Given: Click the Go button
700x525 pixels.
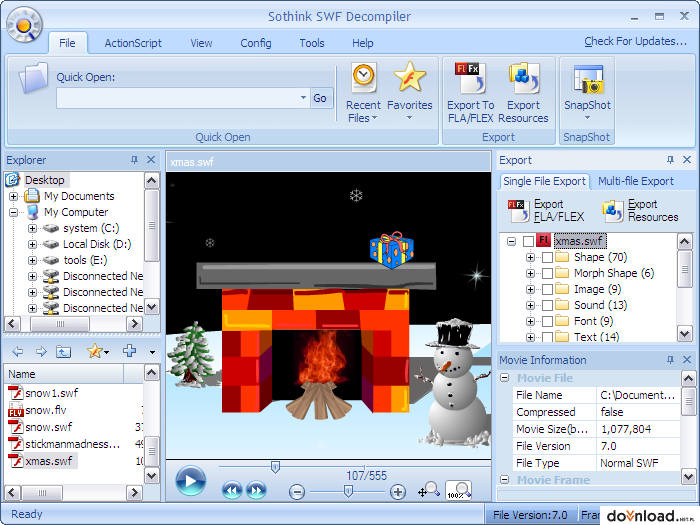Looking at the screenshot, I should coord(320,98).
